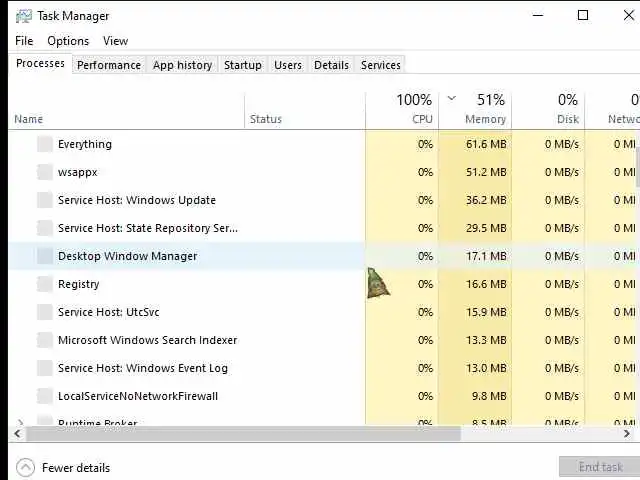Sort processes by Name column
This screenshot has width=640, height=480.
pos(127,110)
